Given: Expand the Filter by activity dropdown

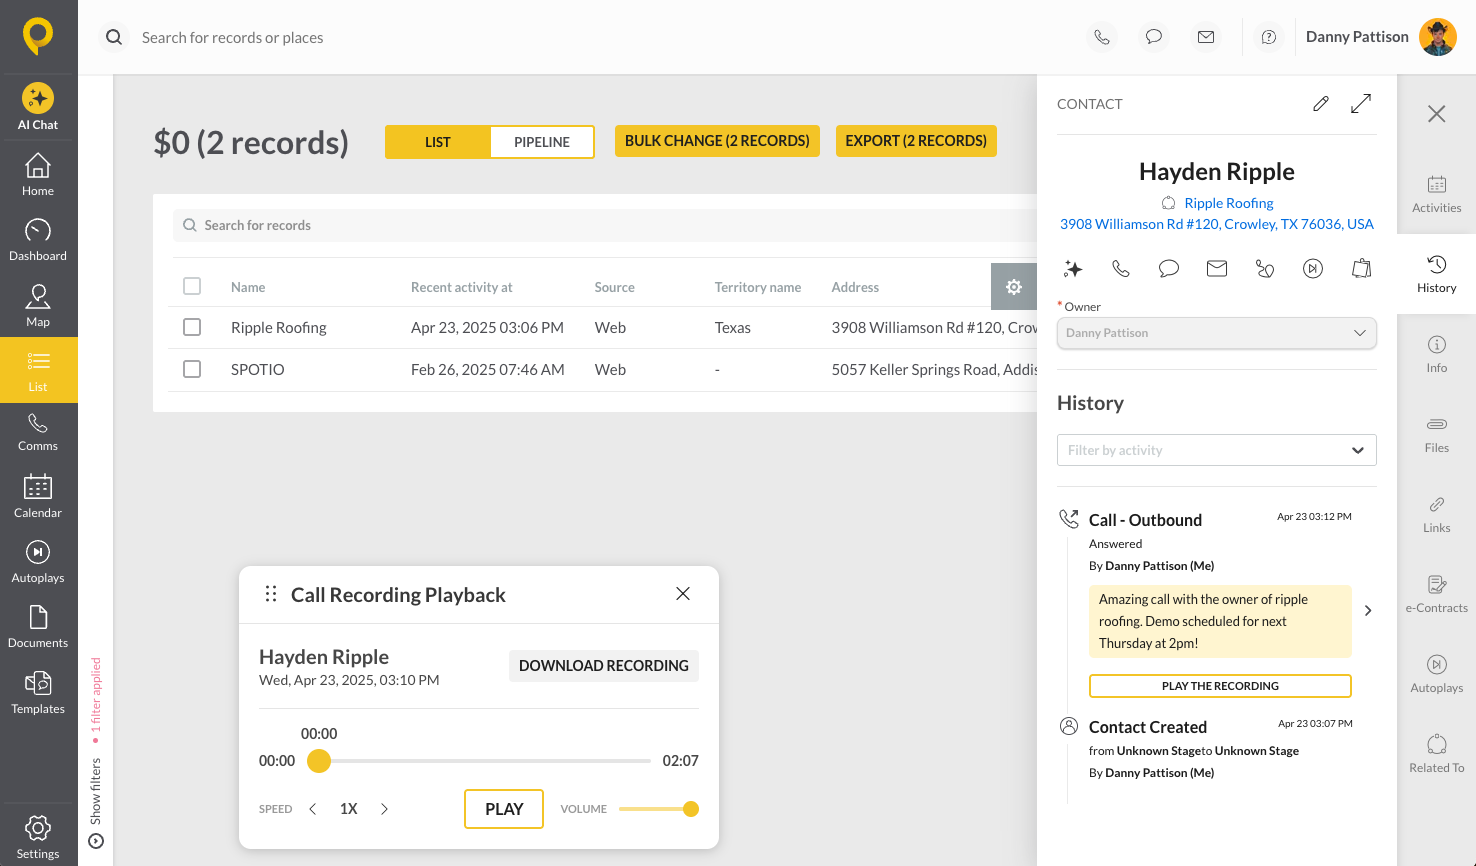Looking at the screenshot, I should (1216, 450).
